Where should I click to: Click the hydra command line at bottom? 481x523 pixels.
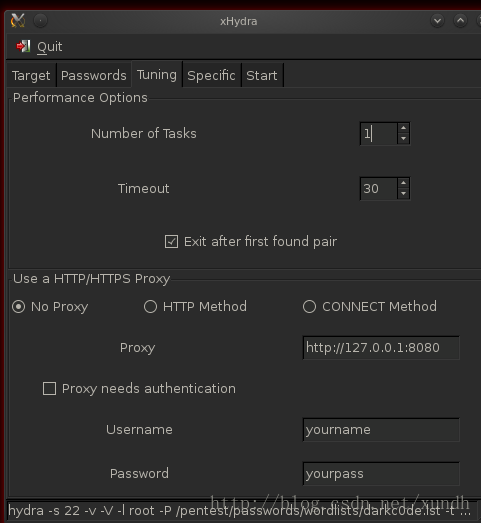[x=240, y=511]
